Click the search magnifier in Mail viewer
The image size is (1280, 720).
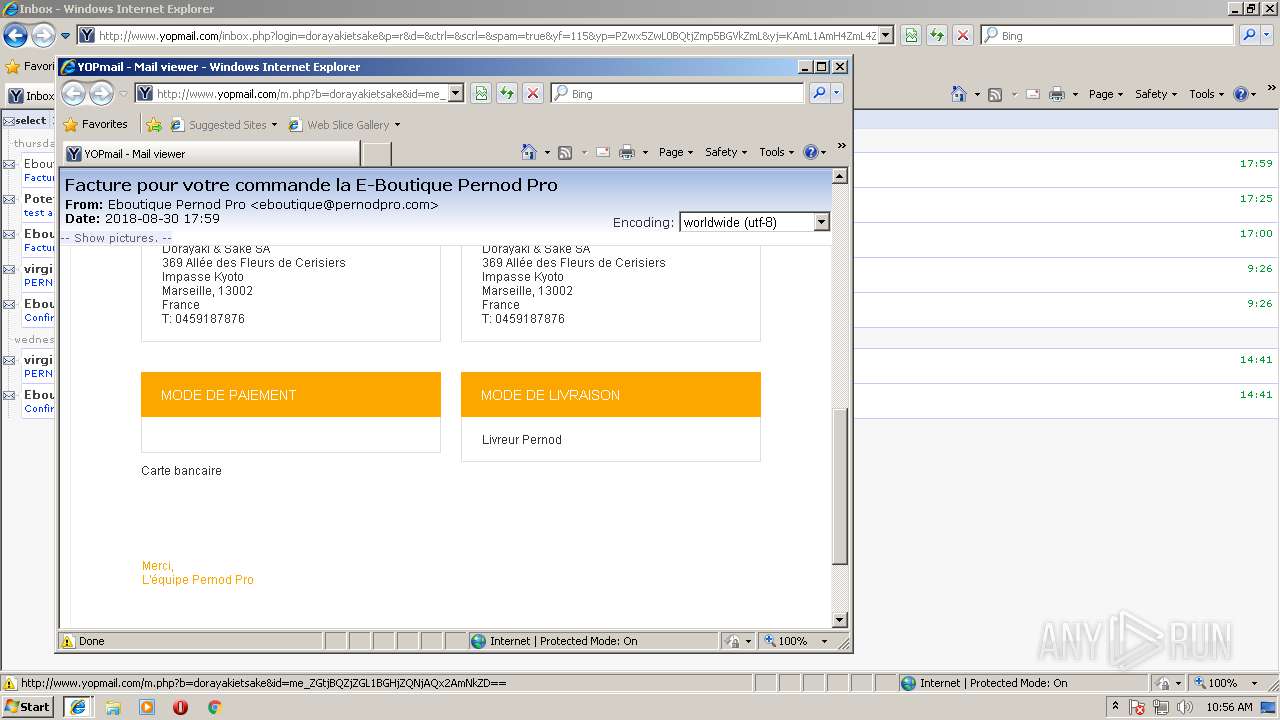[x=818, y=93]
